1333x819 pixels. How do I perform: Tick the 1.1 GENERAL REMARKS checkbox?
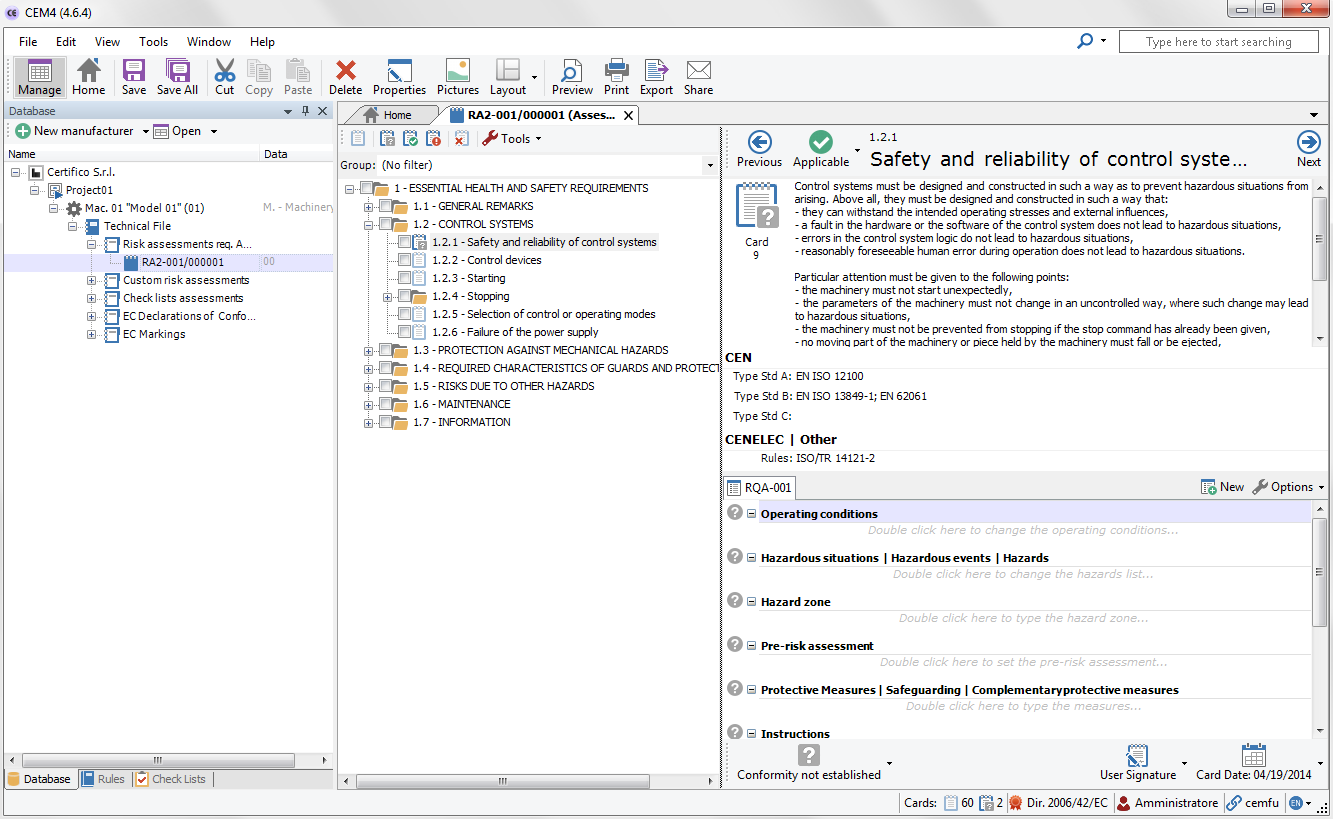point(385,206)
